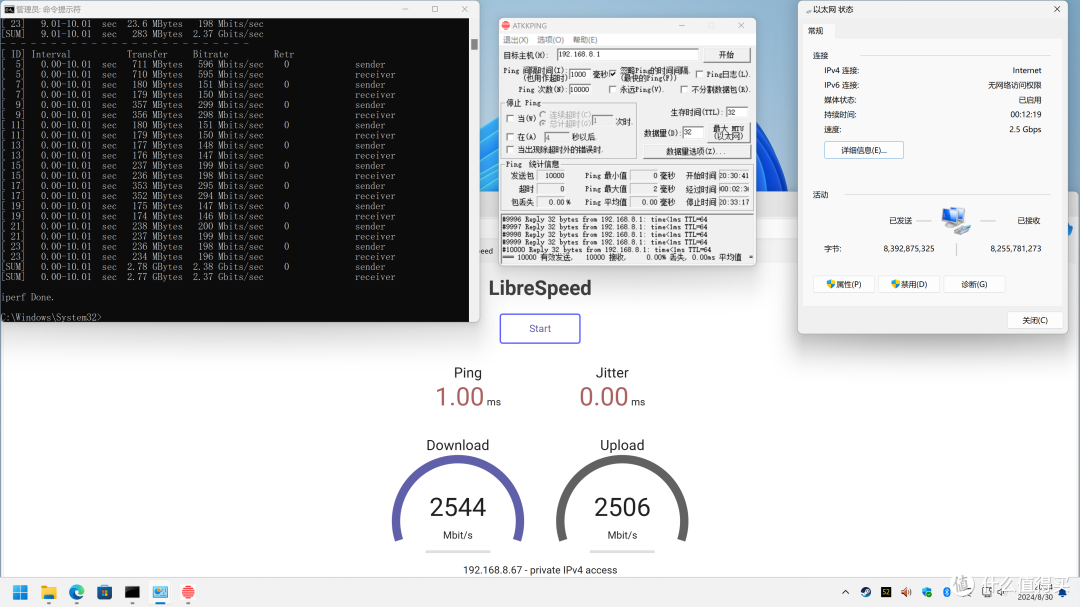Viewport: 1080px width, 607px height.
Task: Click 属性(P) button in Ethernet status
Action: pos(844,284)
